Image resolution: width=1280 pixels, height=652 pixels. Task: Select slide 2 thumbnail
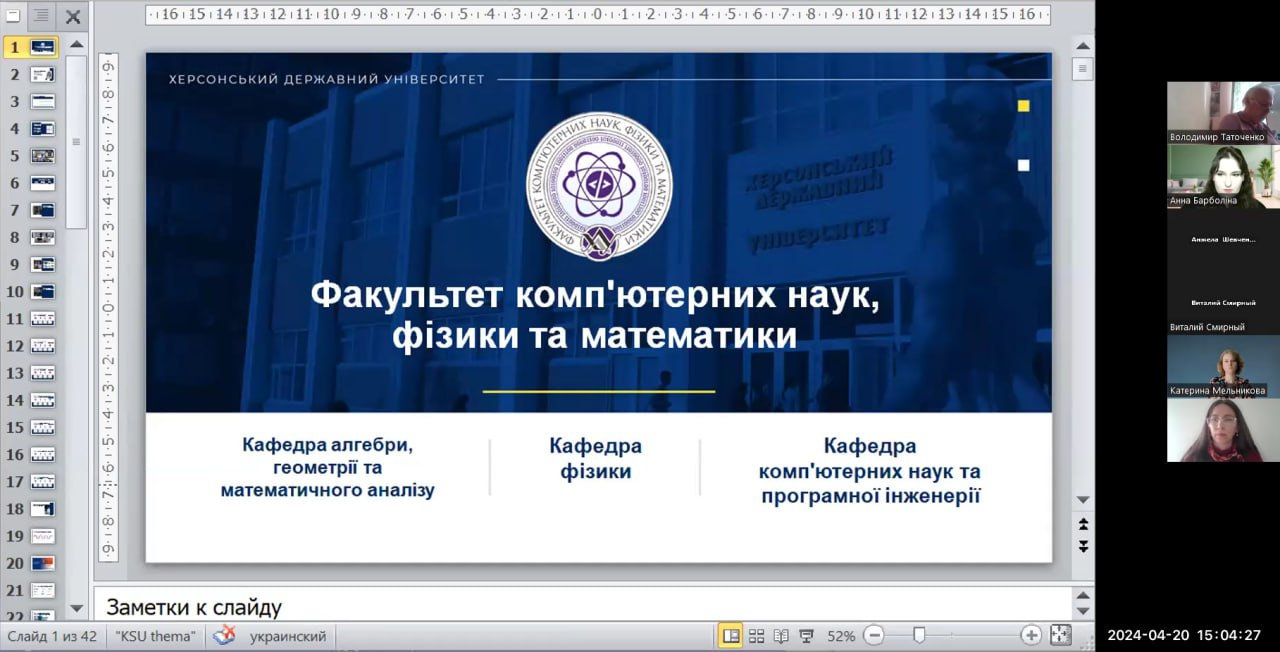(42, 74)
